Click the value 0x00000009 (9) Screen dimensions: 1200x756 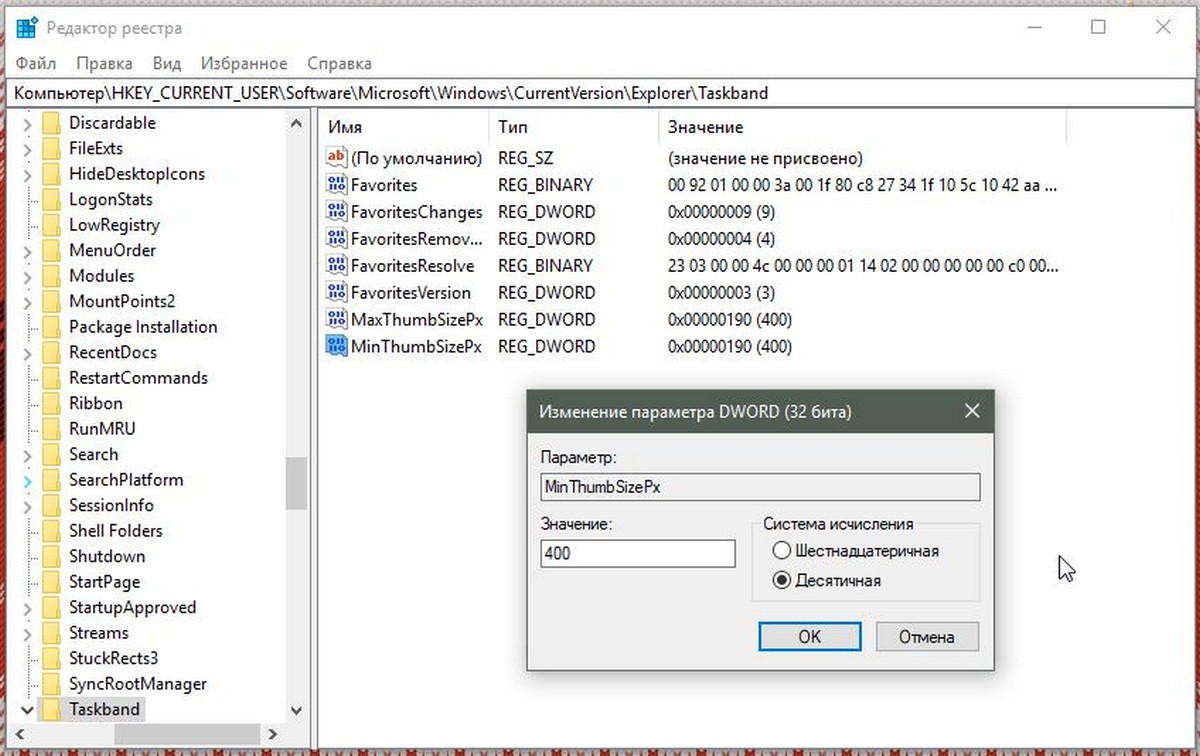pyautogui.click(x=721, y=212)
